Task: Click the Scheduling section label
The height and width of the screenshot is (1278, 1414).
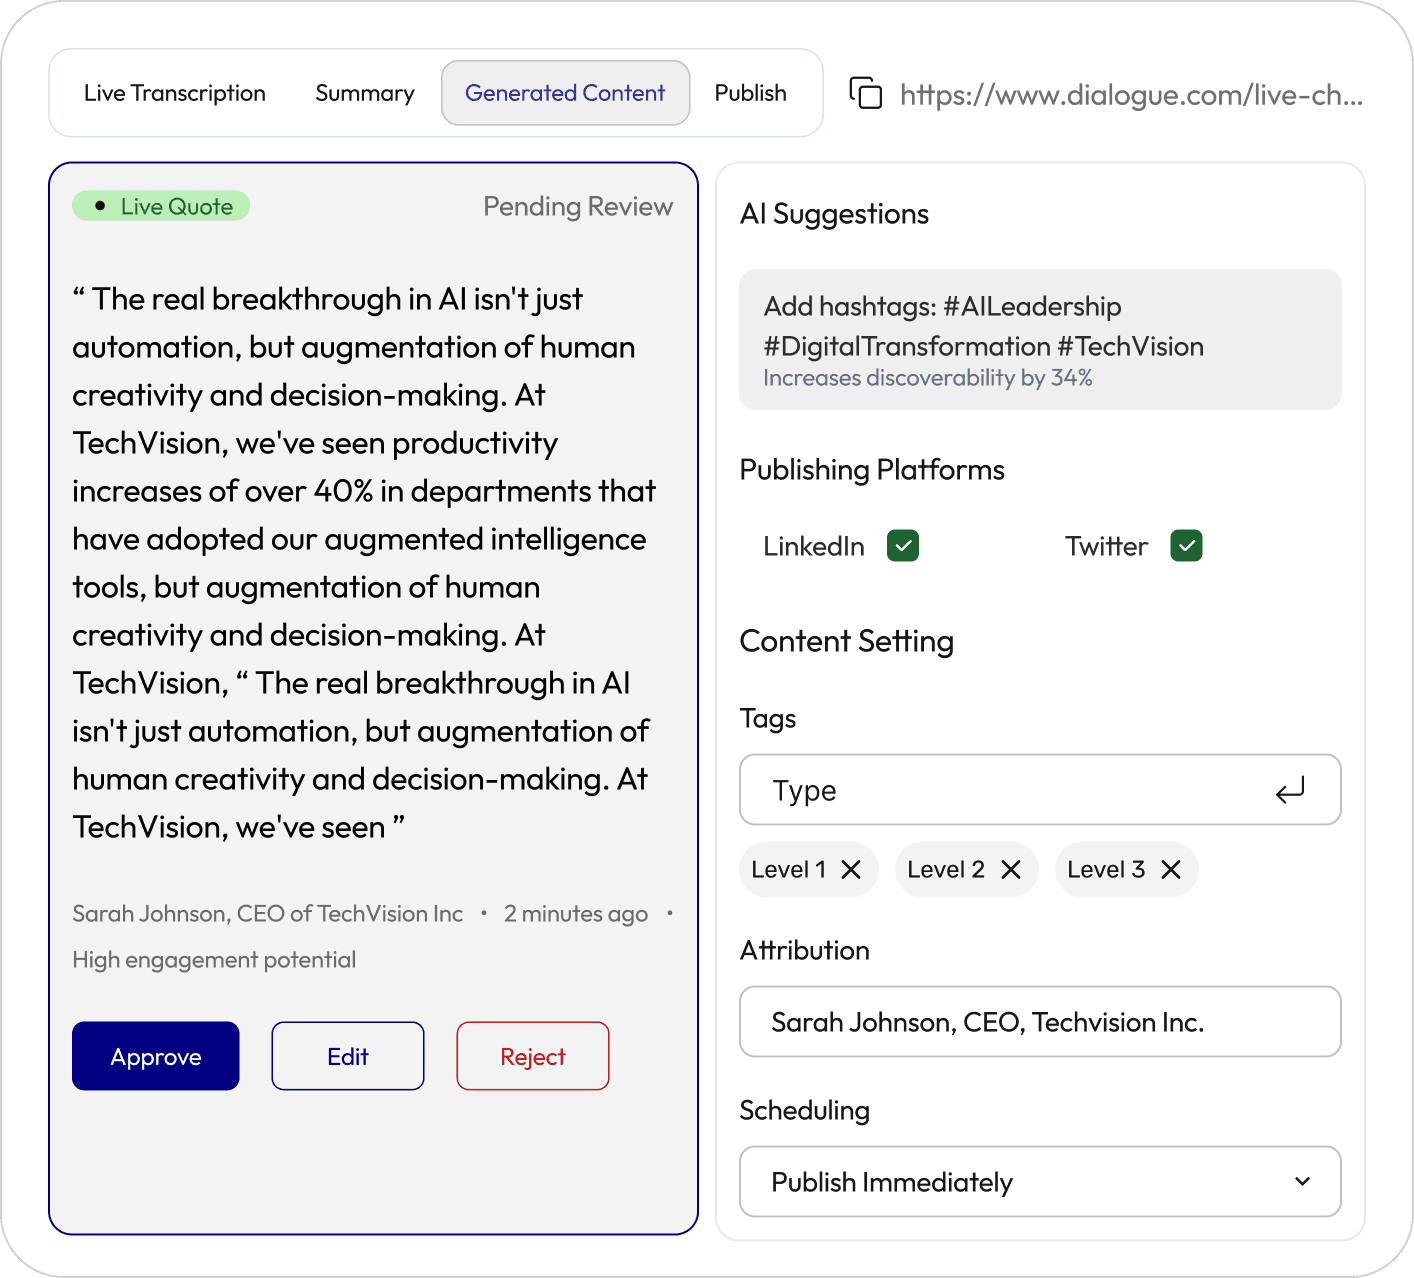Action: coord(805,1111)
